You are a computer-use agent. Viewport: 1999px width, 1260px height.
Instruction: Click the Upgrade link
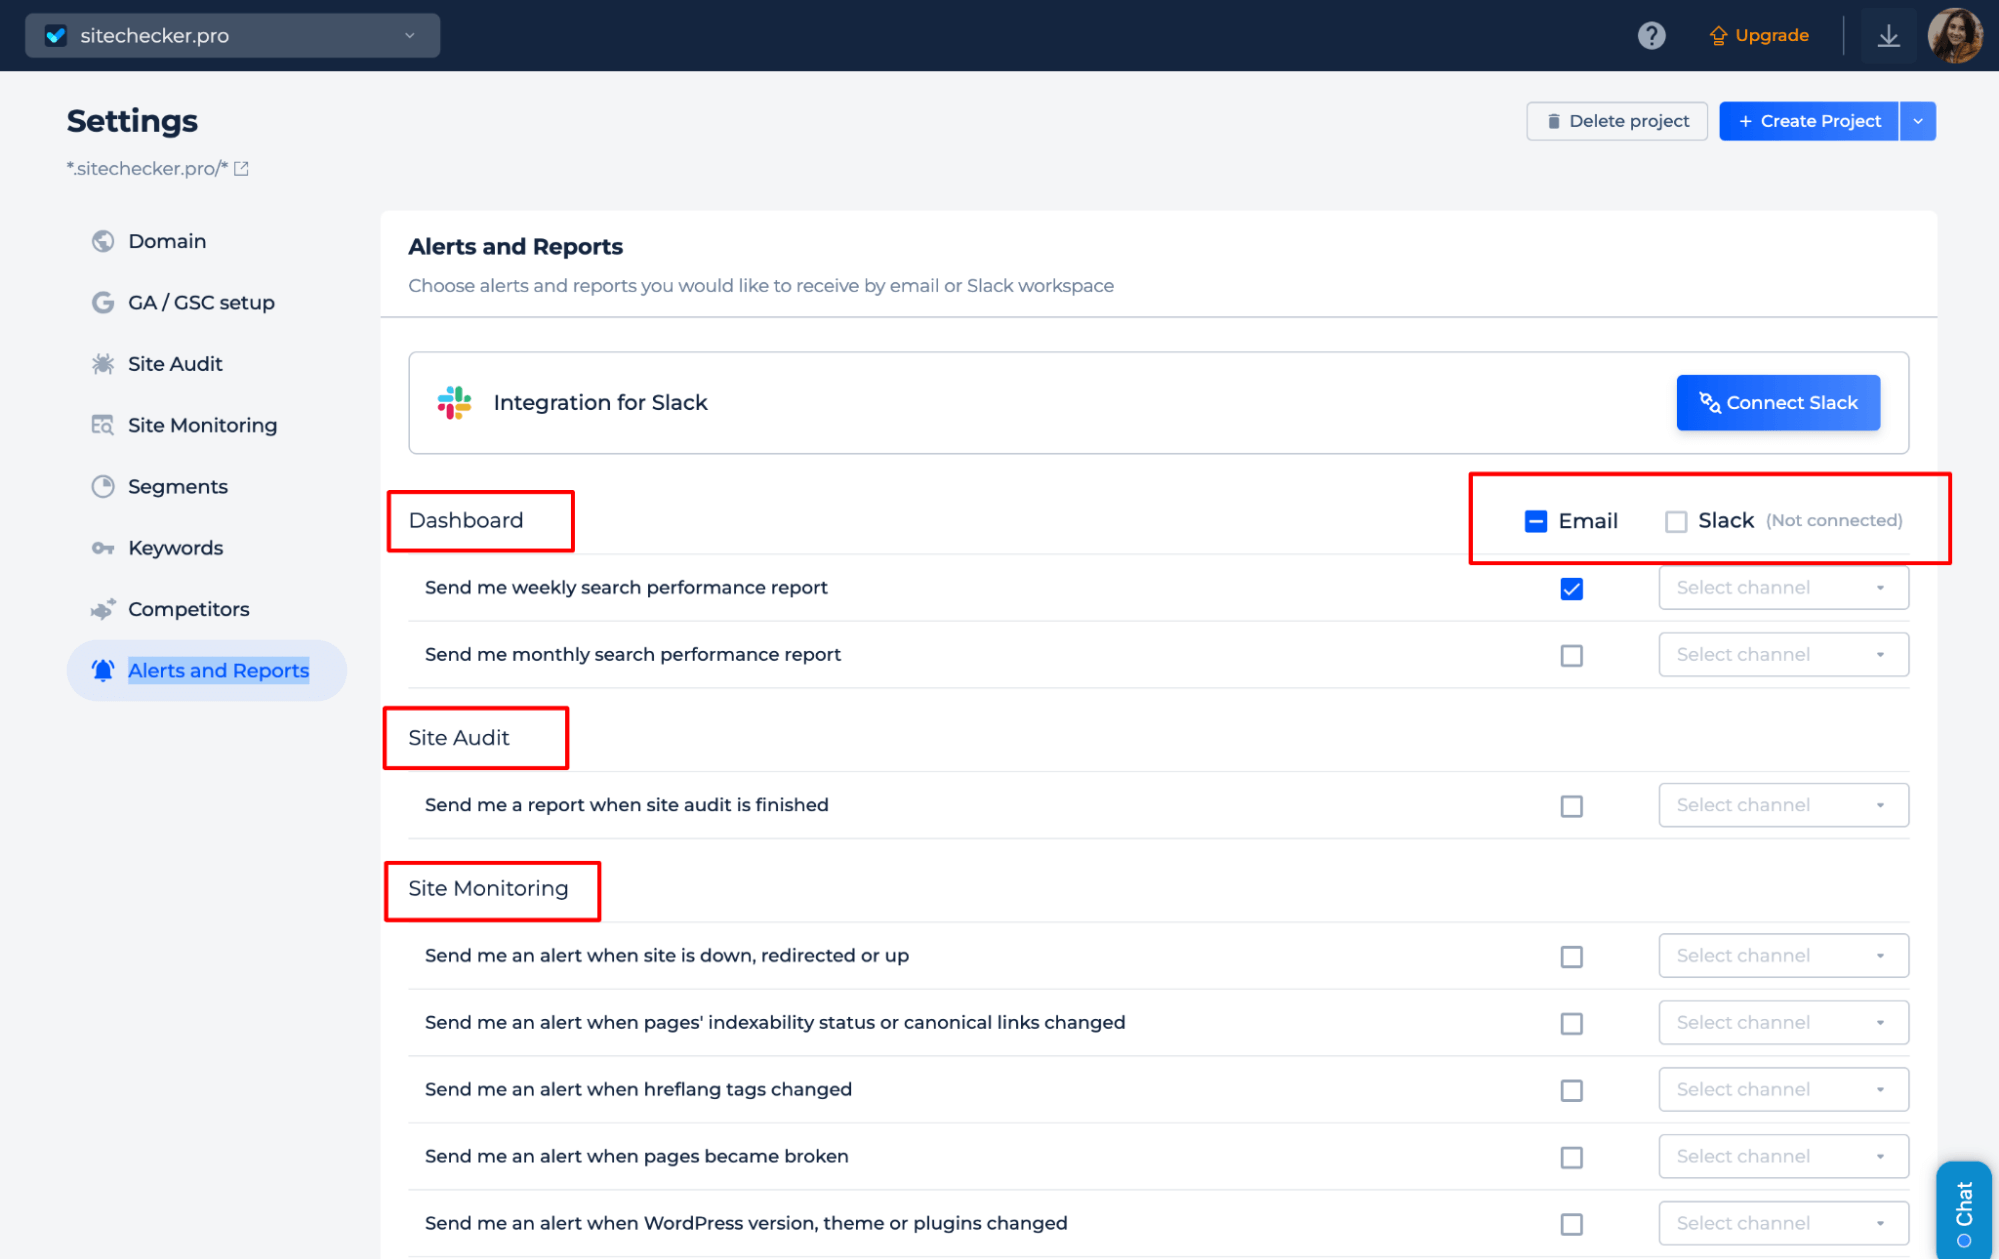click(x=1759, y=36)
